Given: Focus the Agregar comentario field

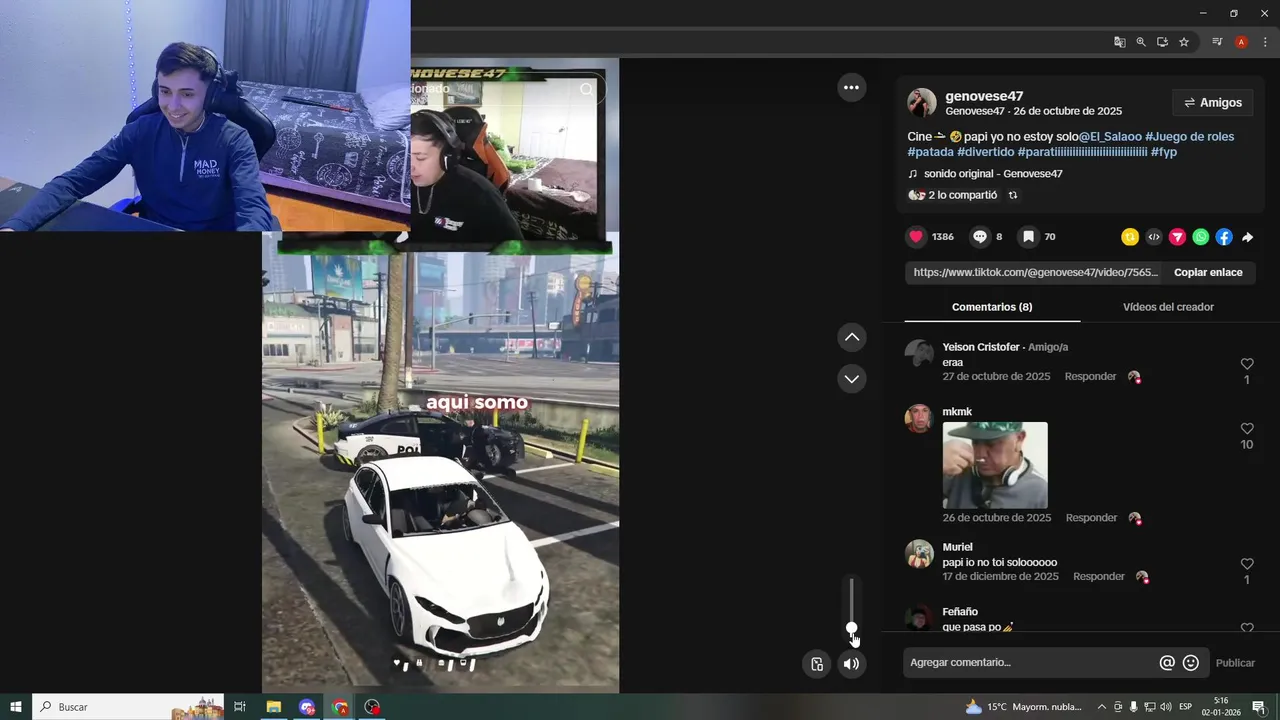Looking at the screenshot, I should [1030, 663].
